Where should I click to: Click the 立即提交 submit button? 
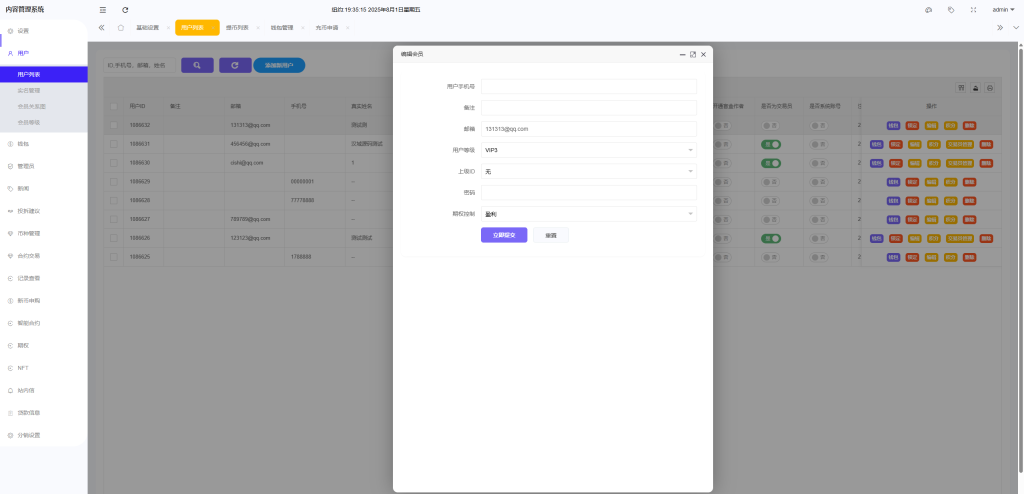(x=504, y=235)
